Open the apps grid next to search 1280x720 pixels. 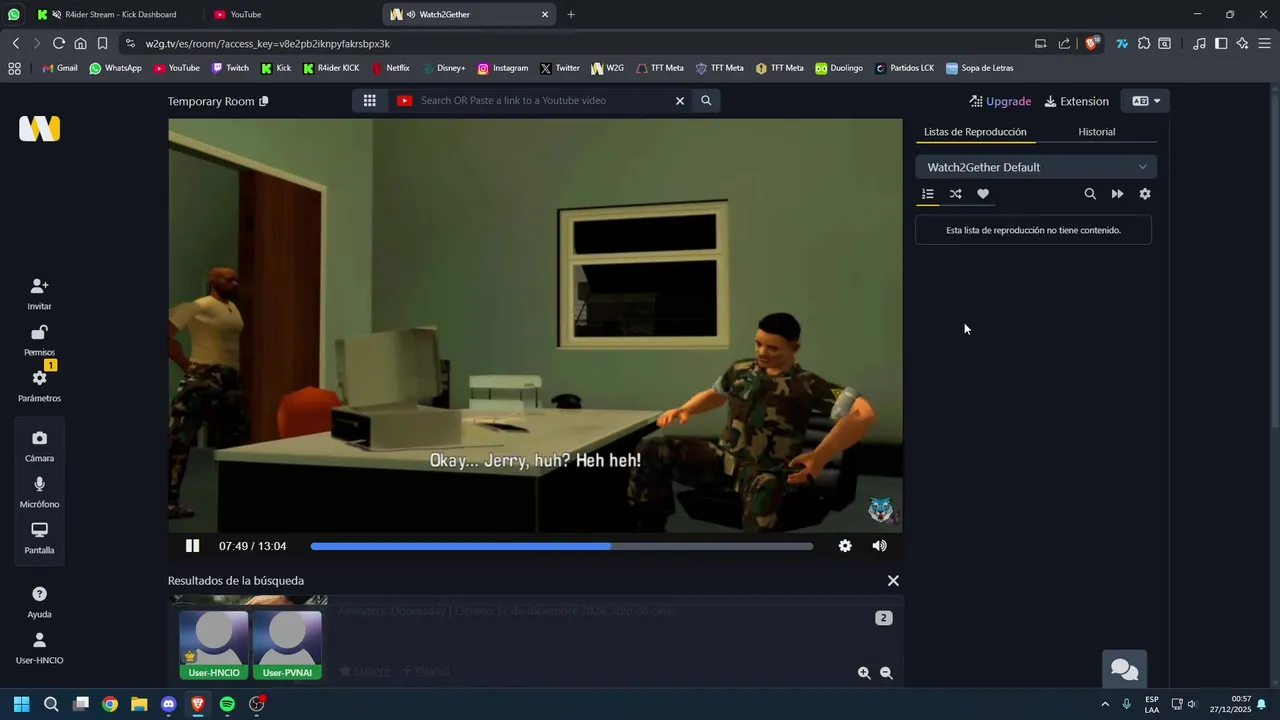[369, 100]
